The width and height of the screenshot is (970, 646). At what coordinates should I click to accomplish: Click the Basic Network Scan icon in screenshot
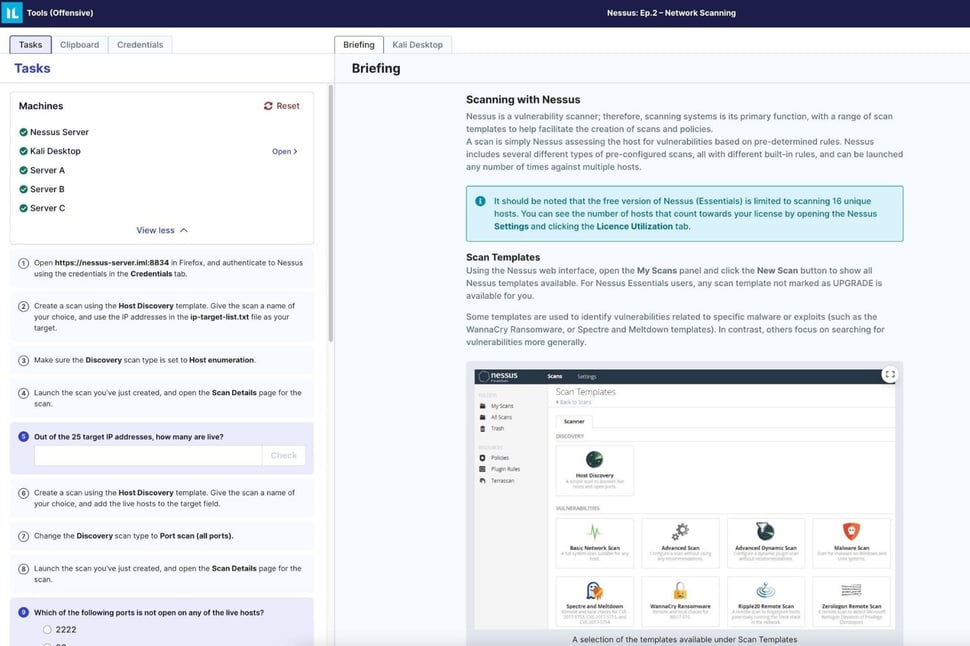click(x=594, y=532)
